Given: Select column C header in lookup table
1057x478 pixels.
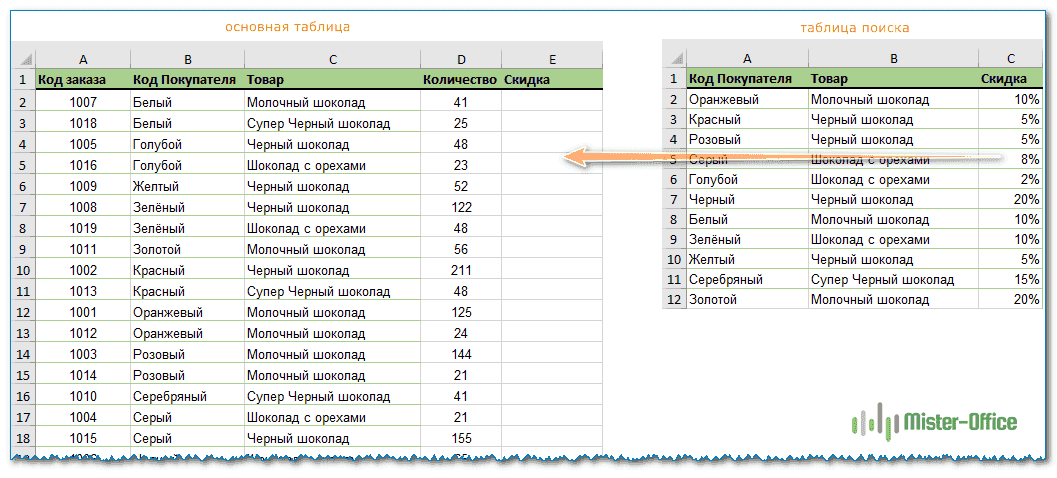Looking at the screenshot, I should pos(1011,58).
